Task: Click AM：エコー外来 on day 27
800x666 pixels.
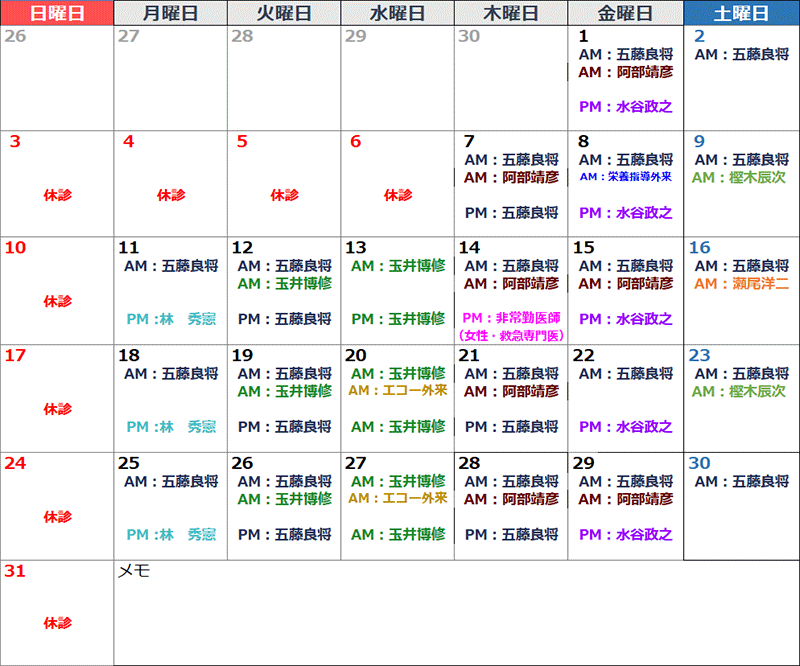Action: 397,498
